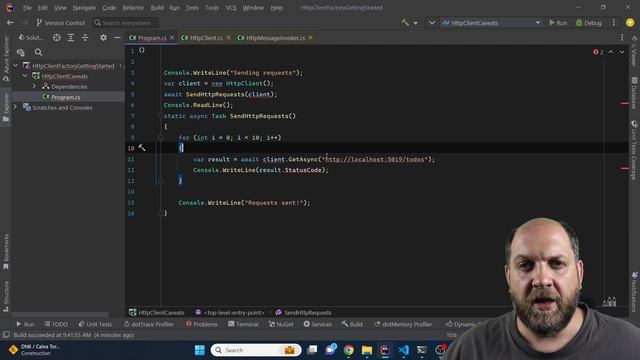Image resolution: width=640 pixels, height=360 pixels.
Task: Expand Scratches and Consoles node
Action: 16,107
